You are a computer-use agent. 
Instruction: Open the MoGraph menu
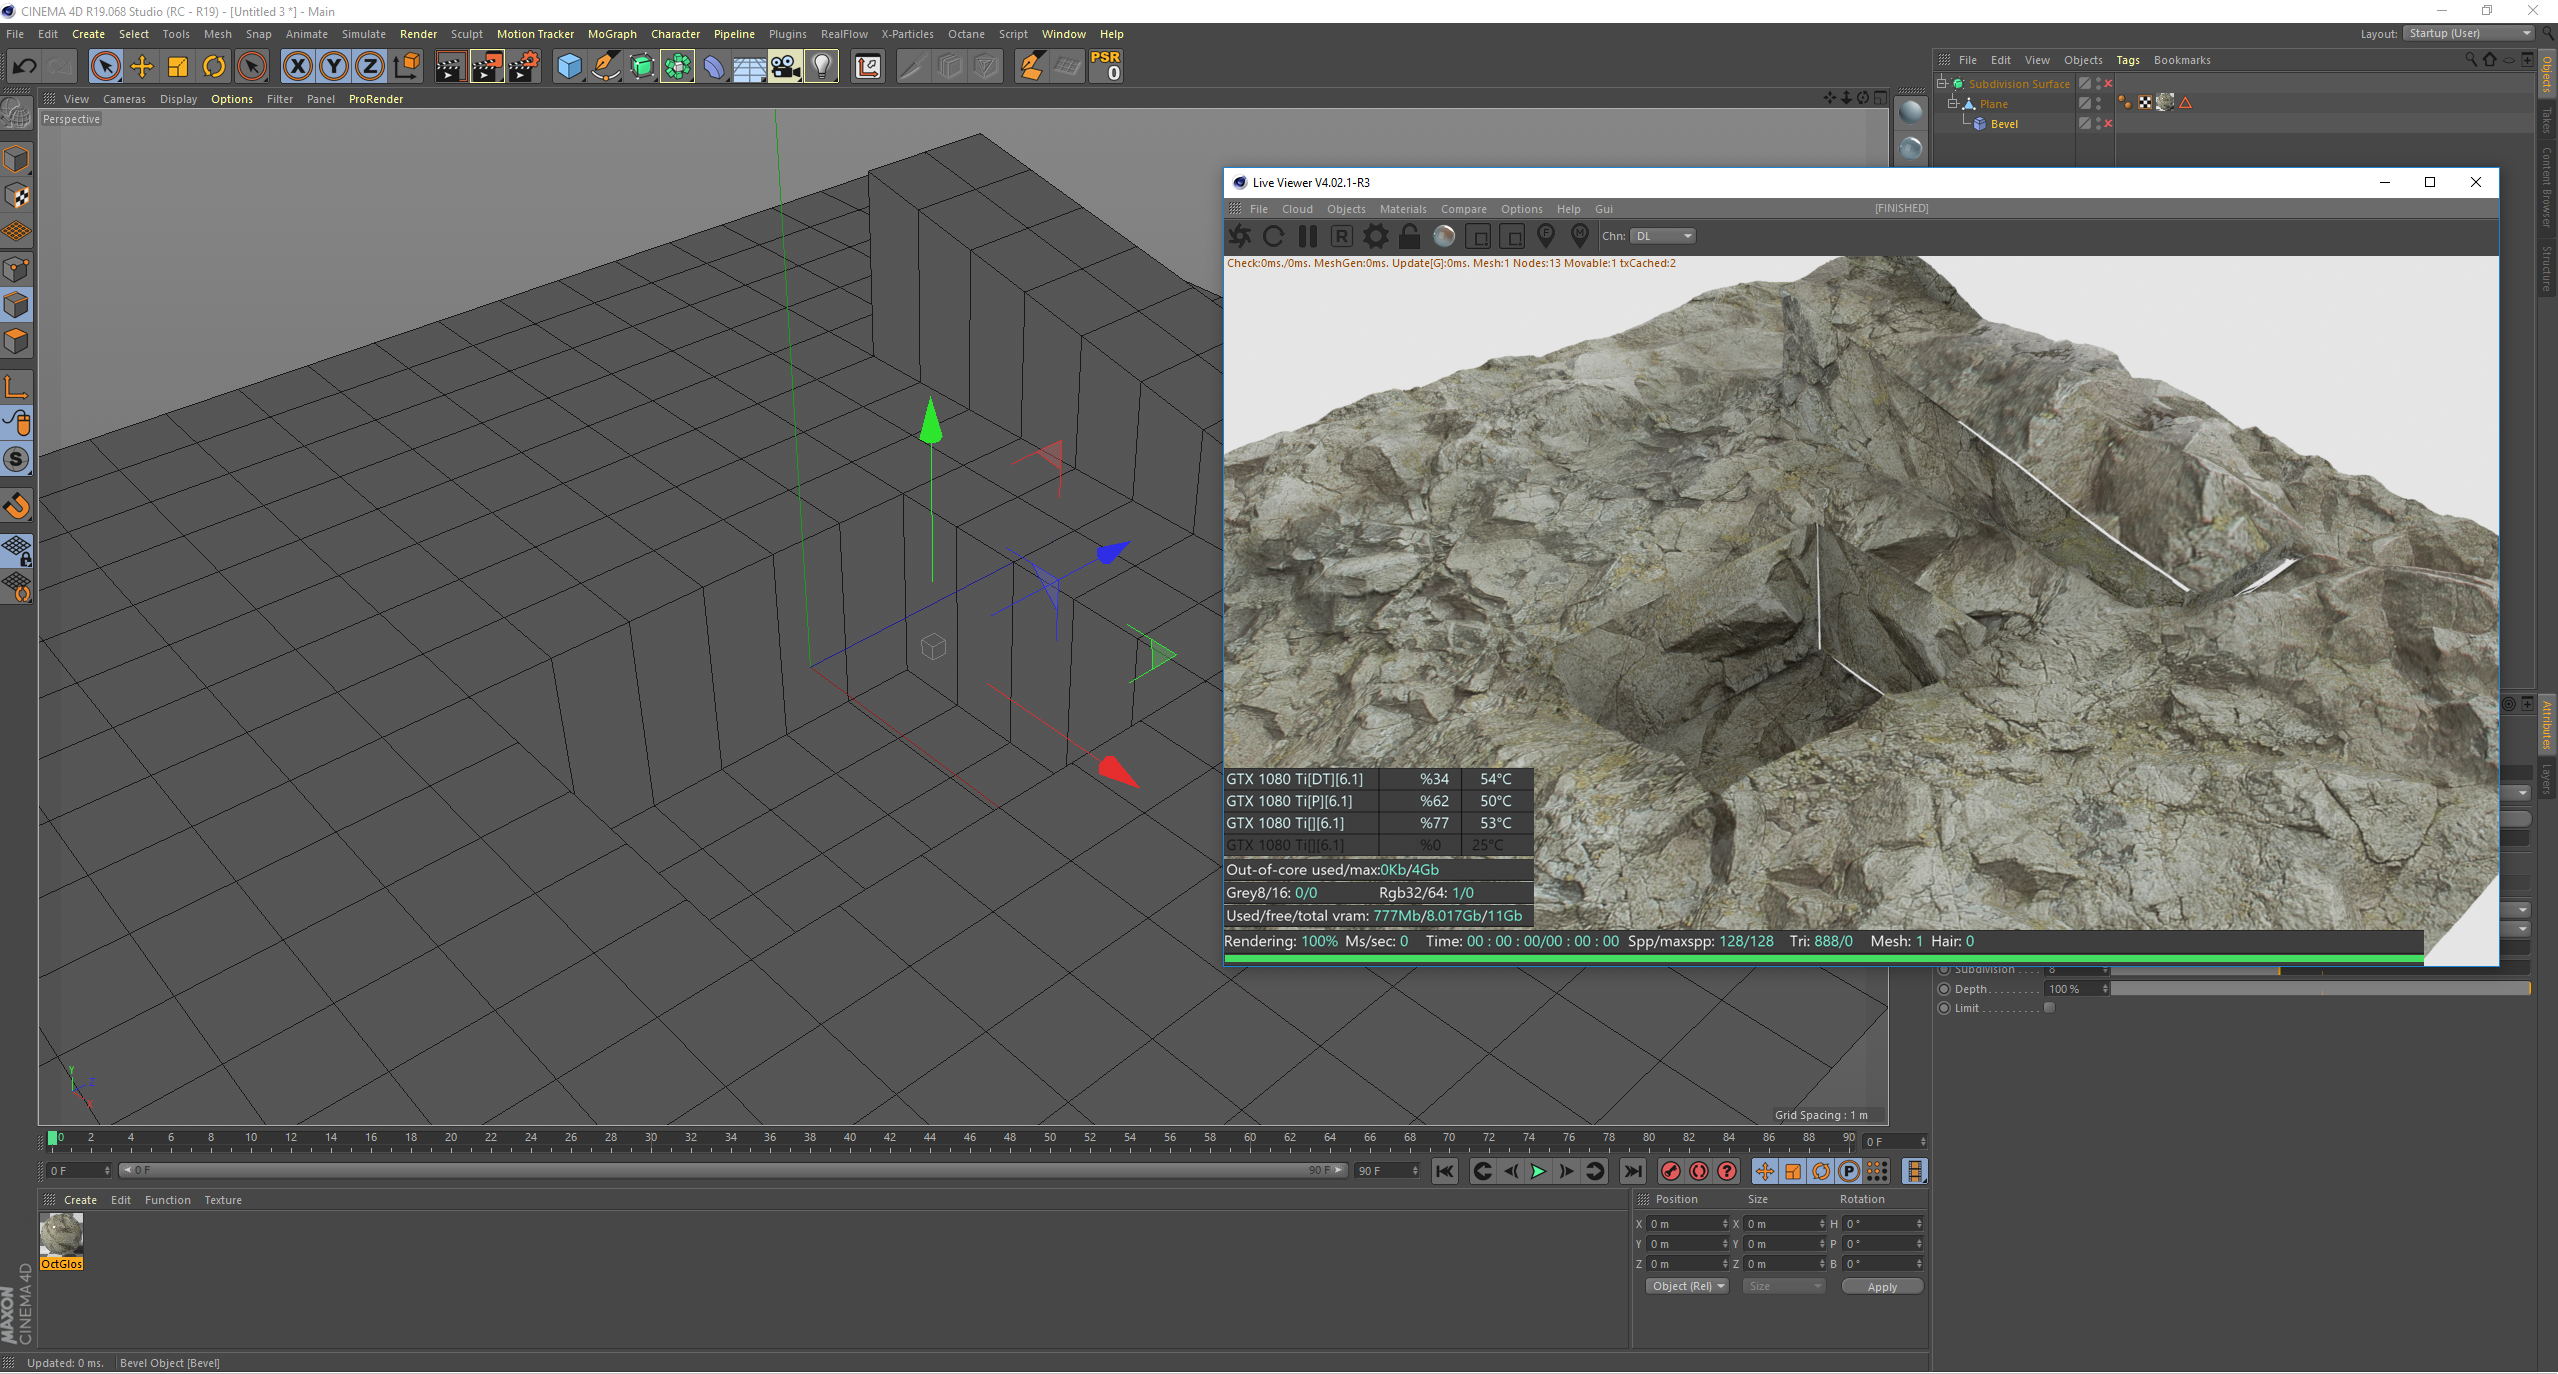[611, 34]
